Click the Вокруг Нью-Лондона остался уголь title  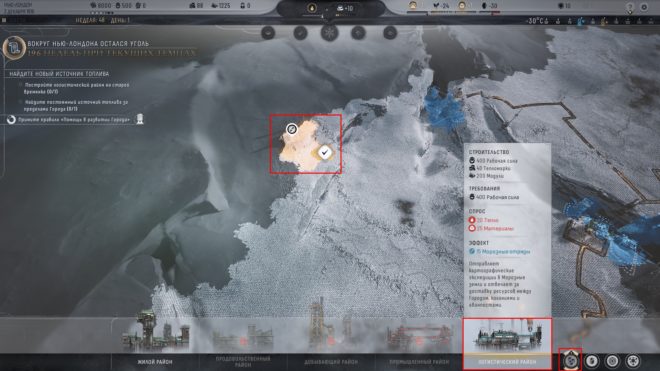coord(88,43)
